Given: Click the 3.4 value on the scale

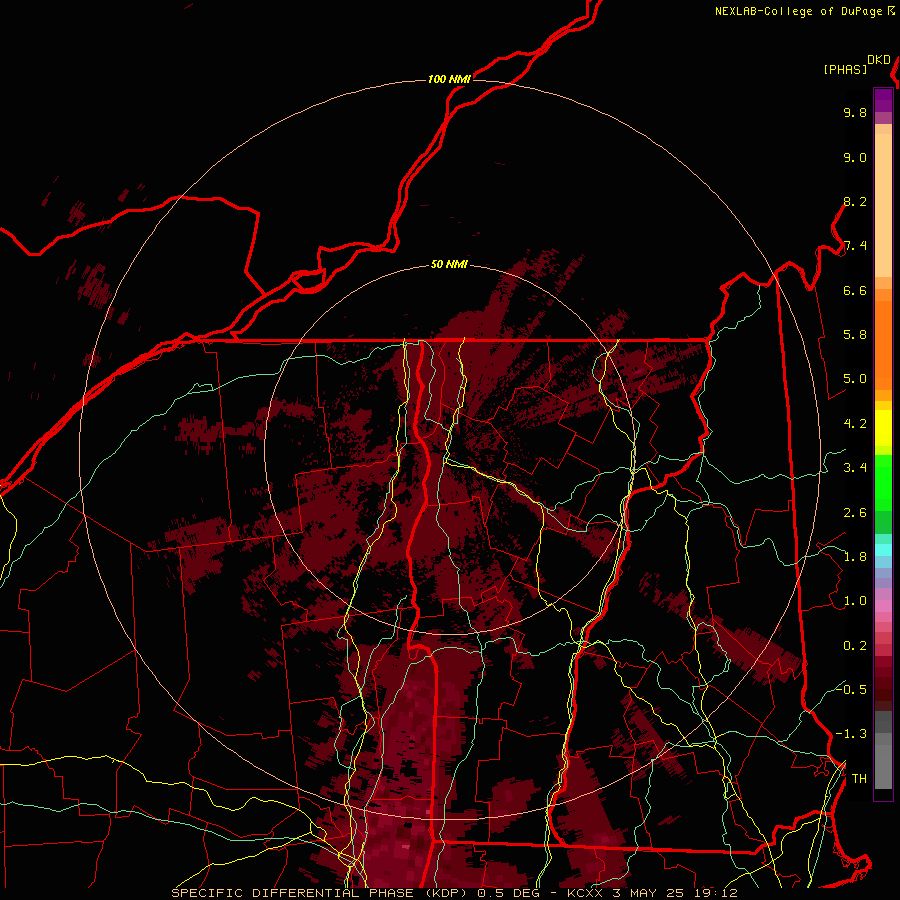Looking at the screenshot, I should (855, 468).
